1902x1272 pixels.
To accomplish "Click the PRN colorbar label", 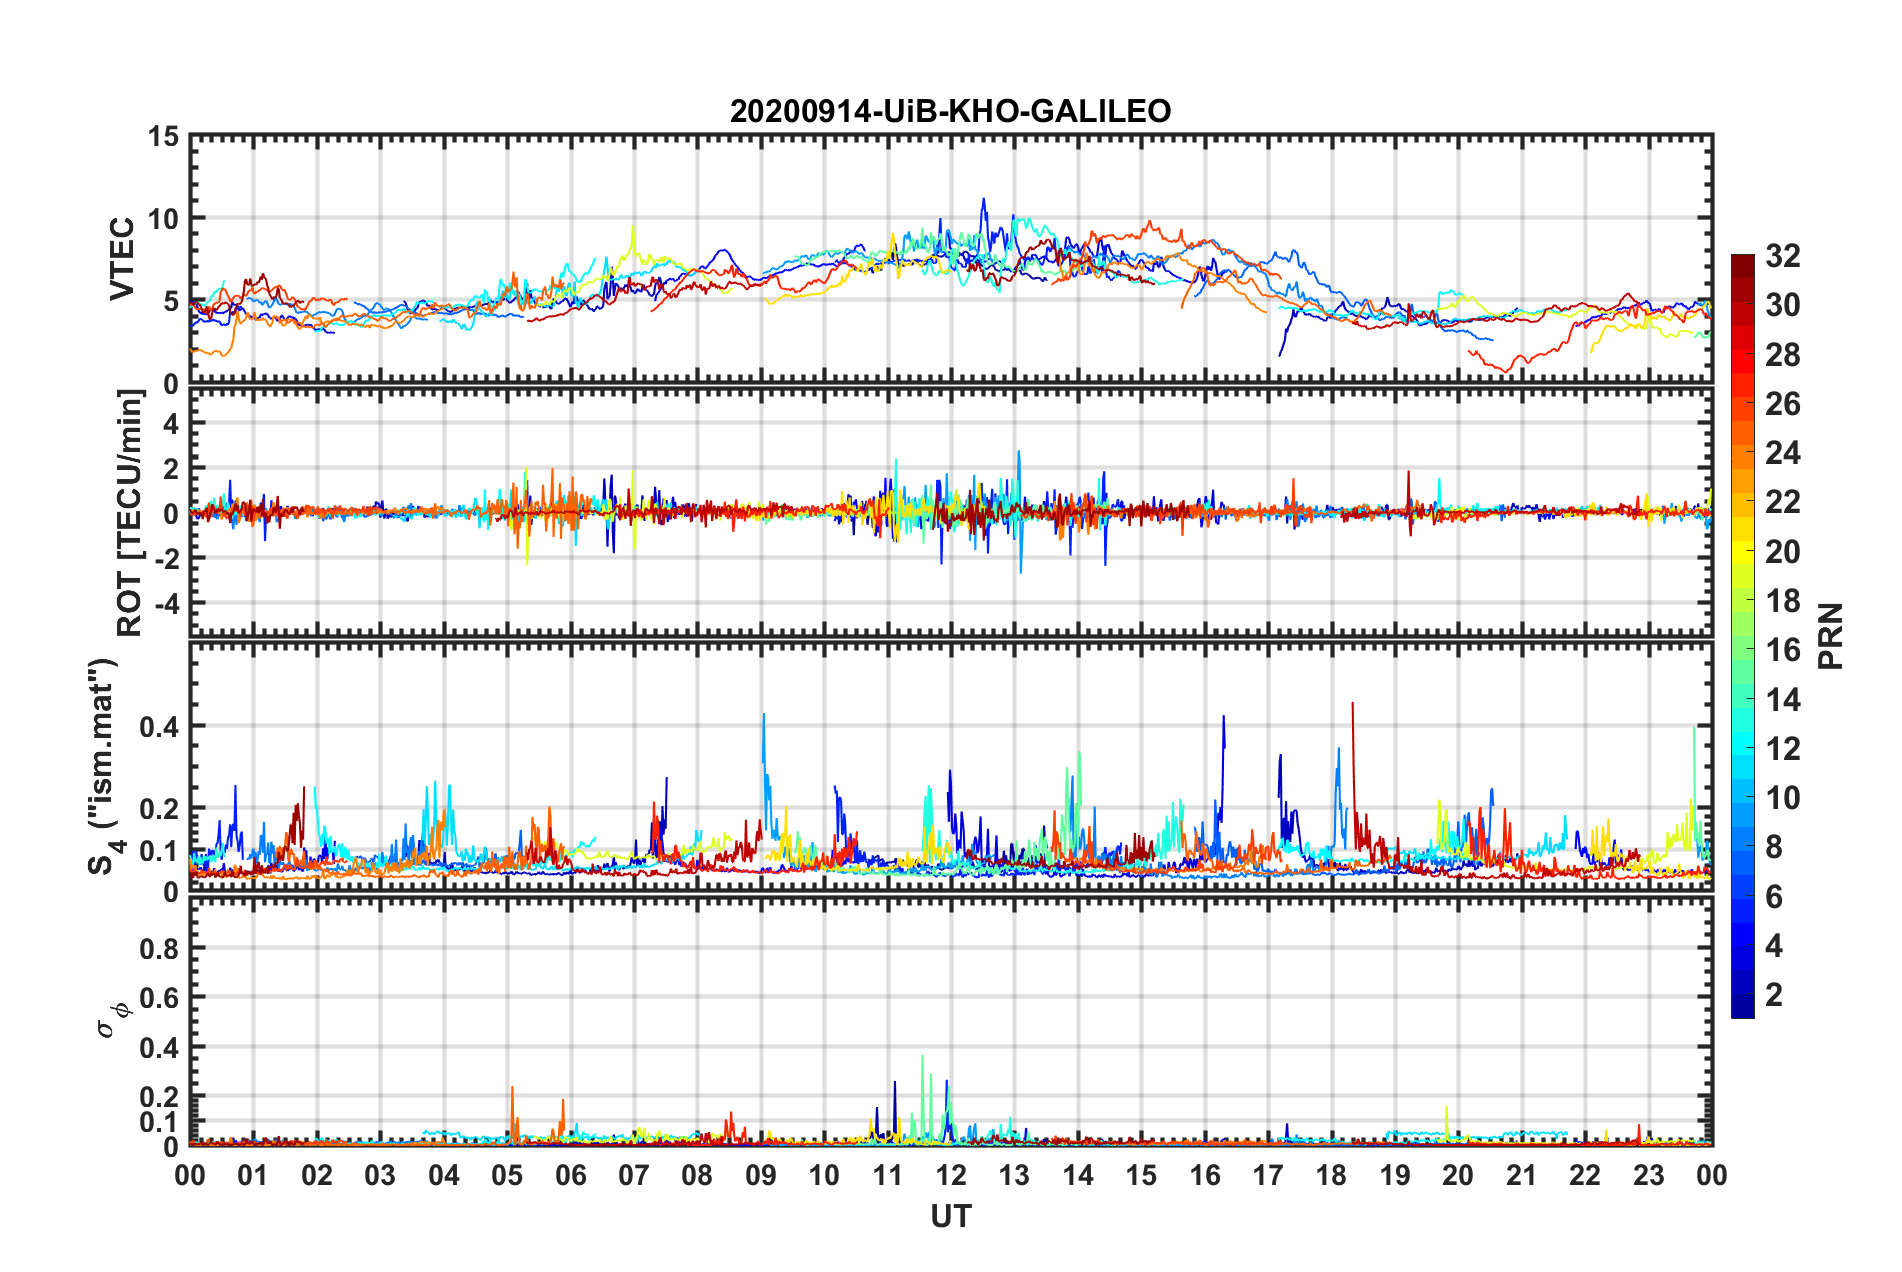I will [x=1830, y=636].
